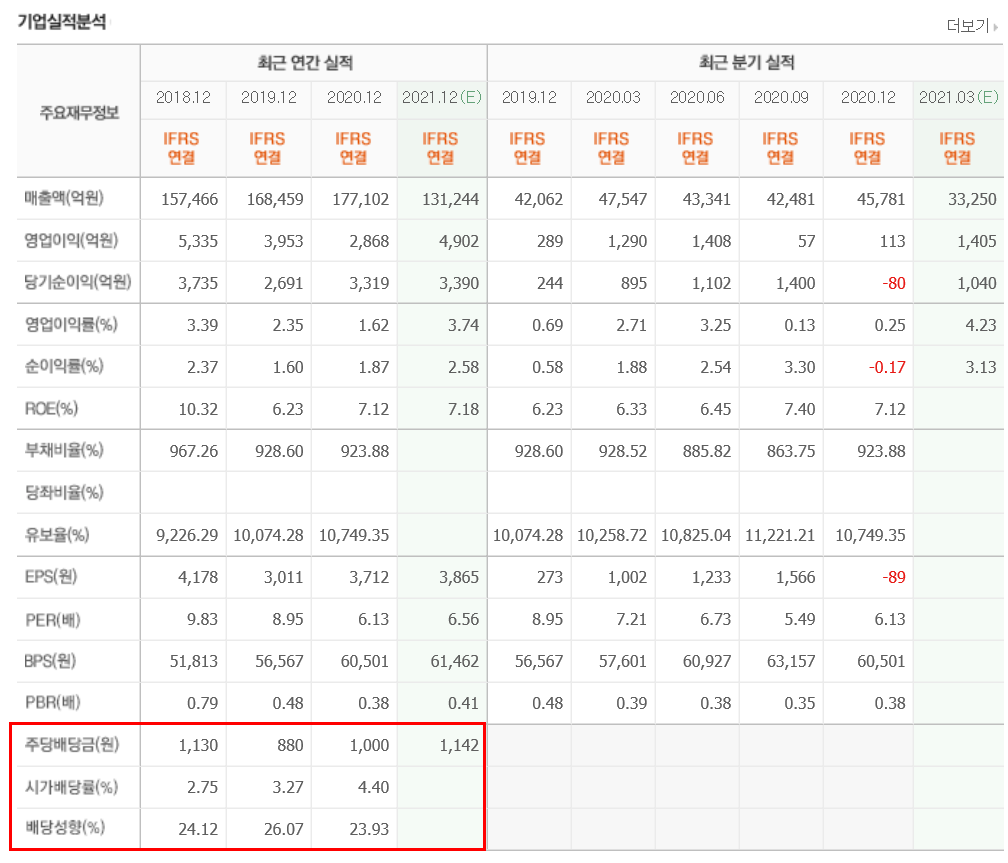Click the 기업실적분석 section title

point(62,22)
